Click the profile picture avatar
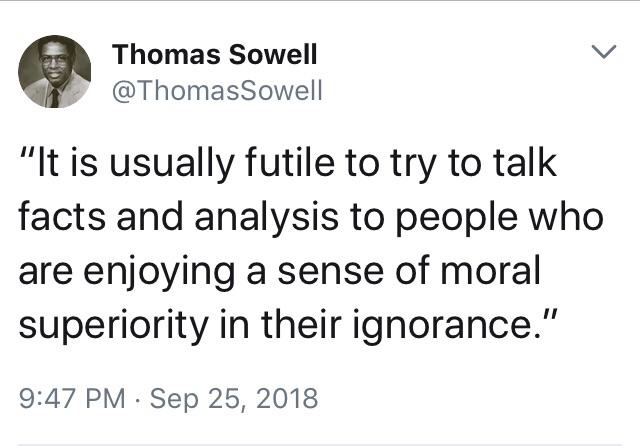The width and height of the screenshot is (640, 446). [x=55, y=72]
